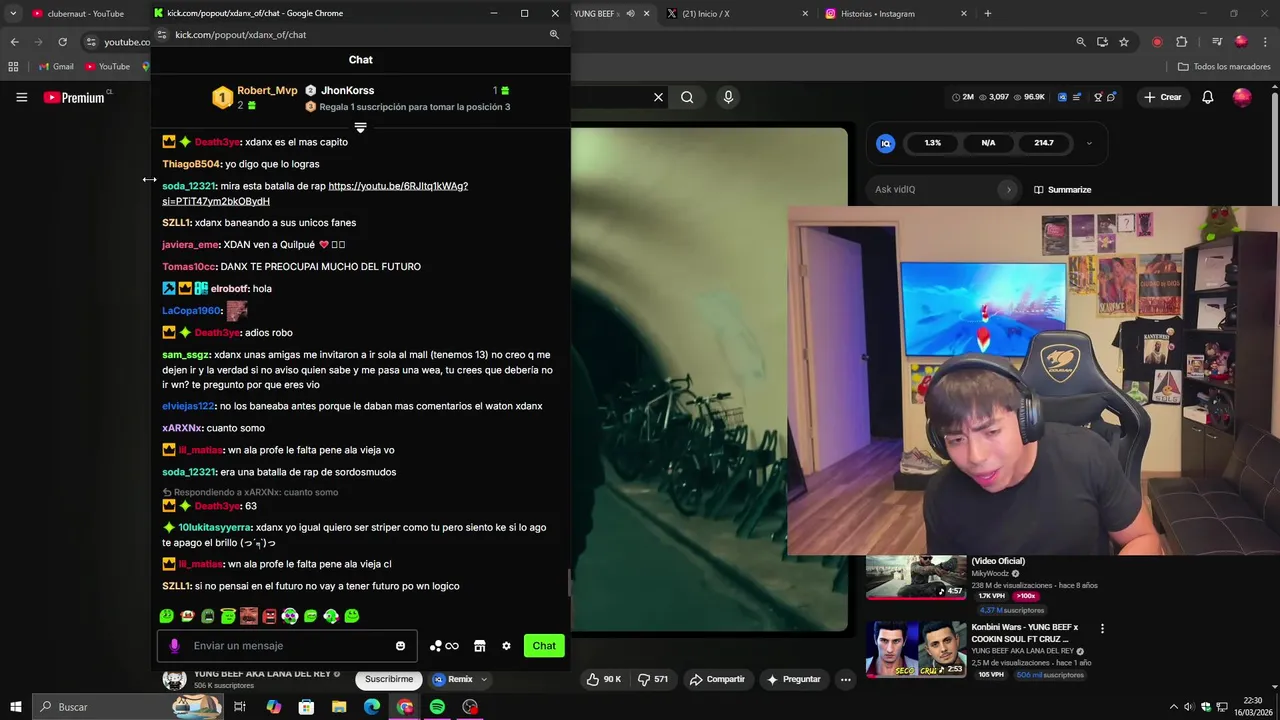The width and height of the screenshot is (1280, 720).
Task: Open the Kick channel points icon
Action: 444,646
